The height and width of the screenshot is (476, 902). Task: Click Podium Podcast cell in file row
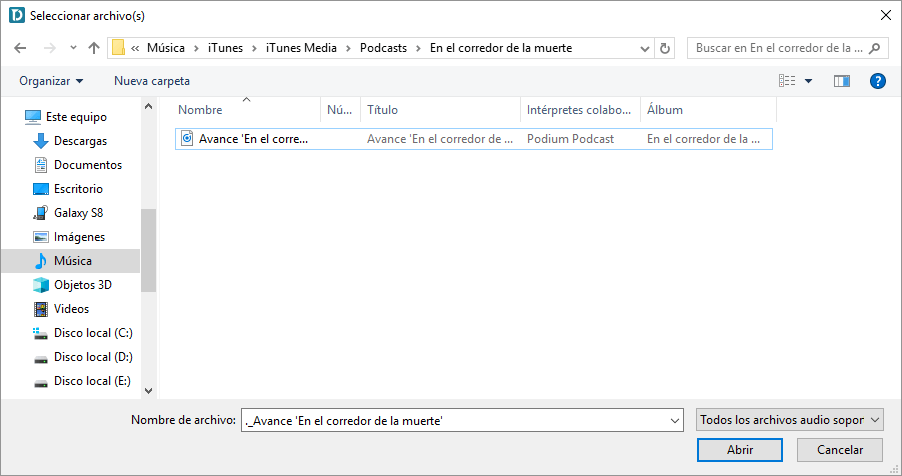coord(570,139)
